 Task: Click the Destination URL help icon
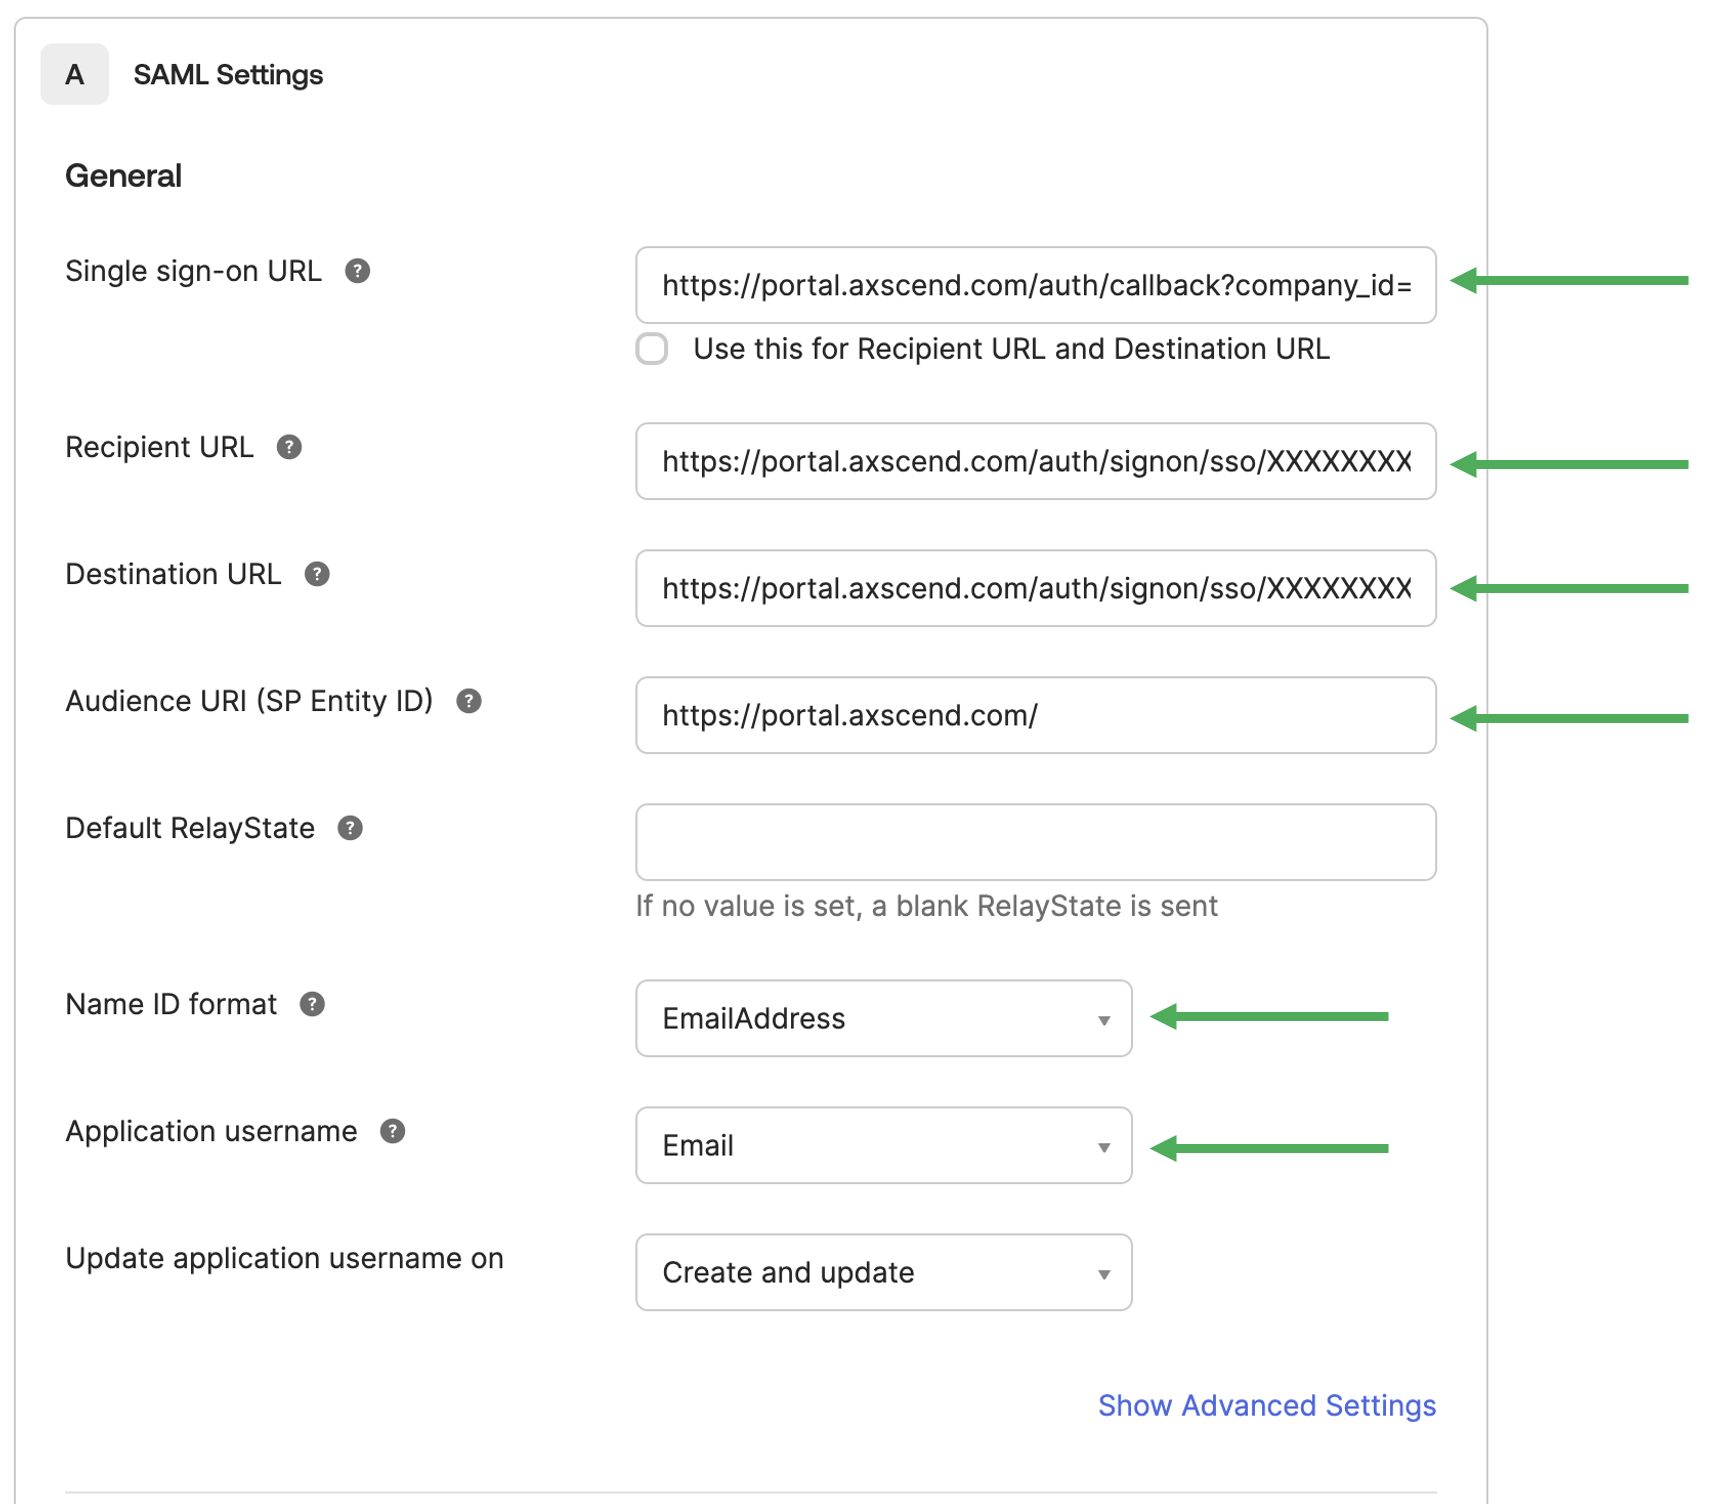tap(317, 574)
